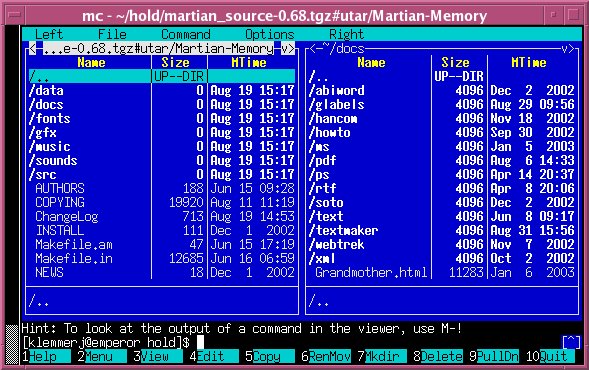Select the /webtrek directory

pos(442,245)
